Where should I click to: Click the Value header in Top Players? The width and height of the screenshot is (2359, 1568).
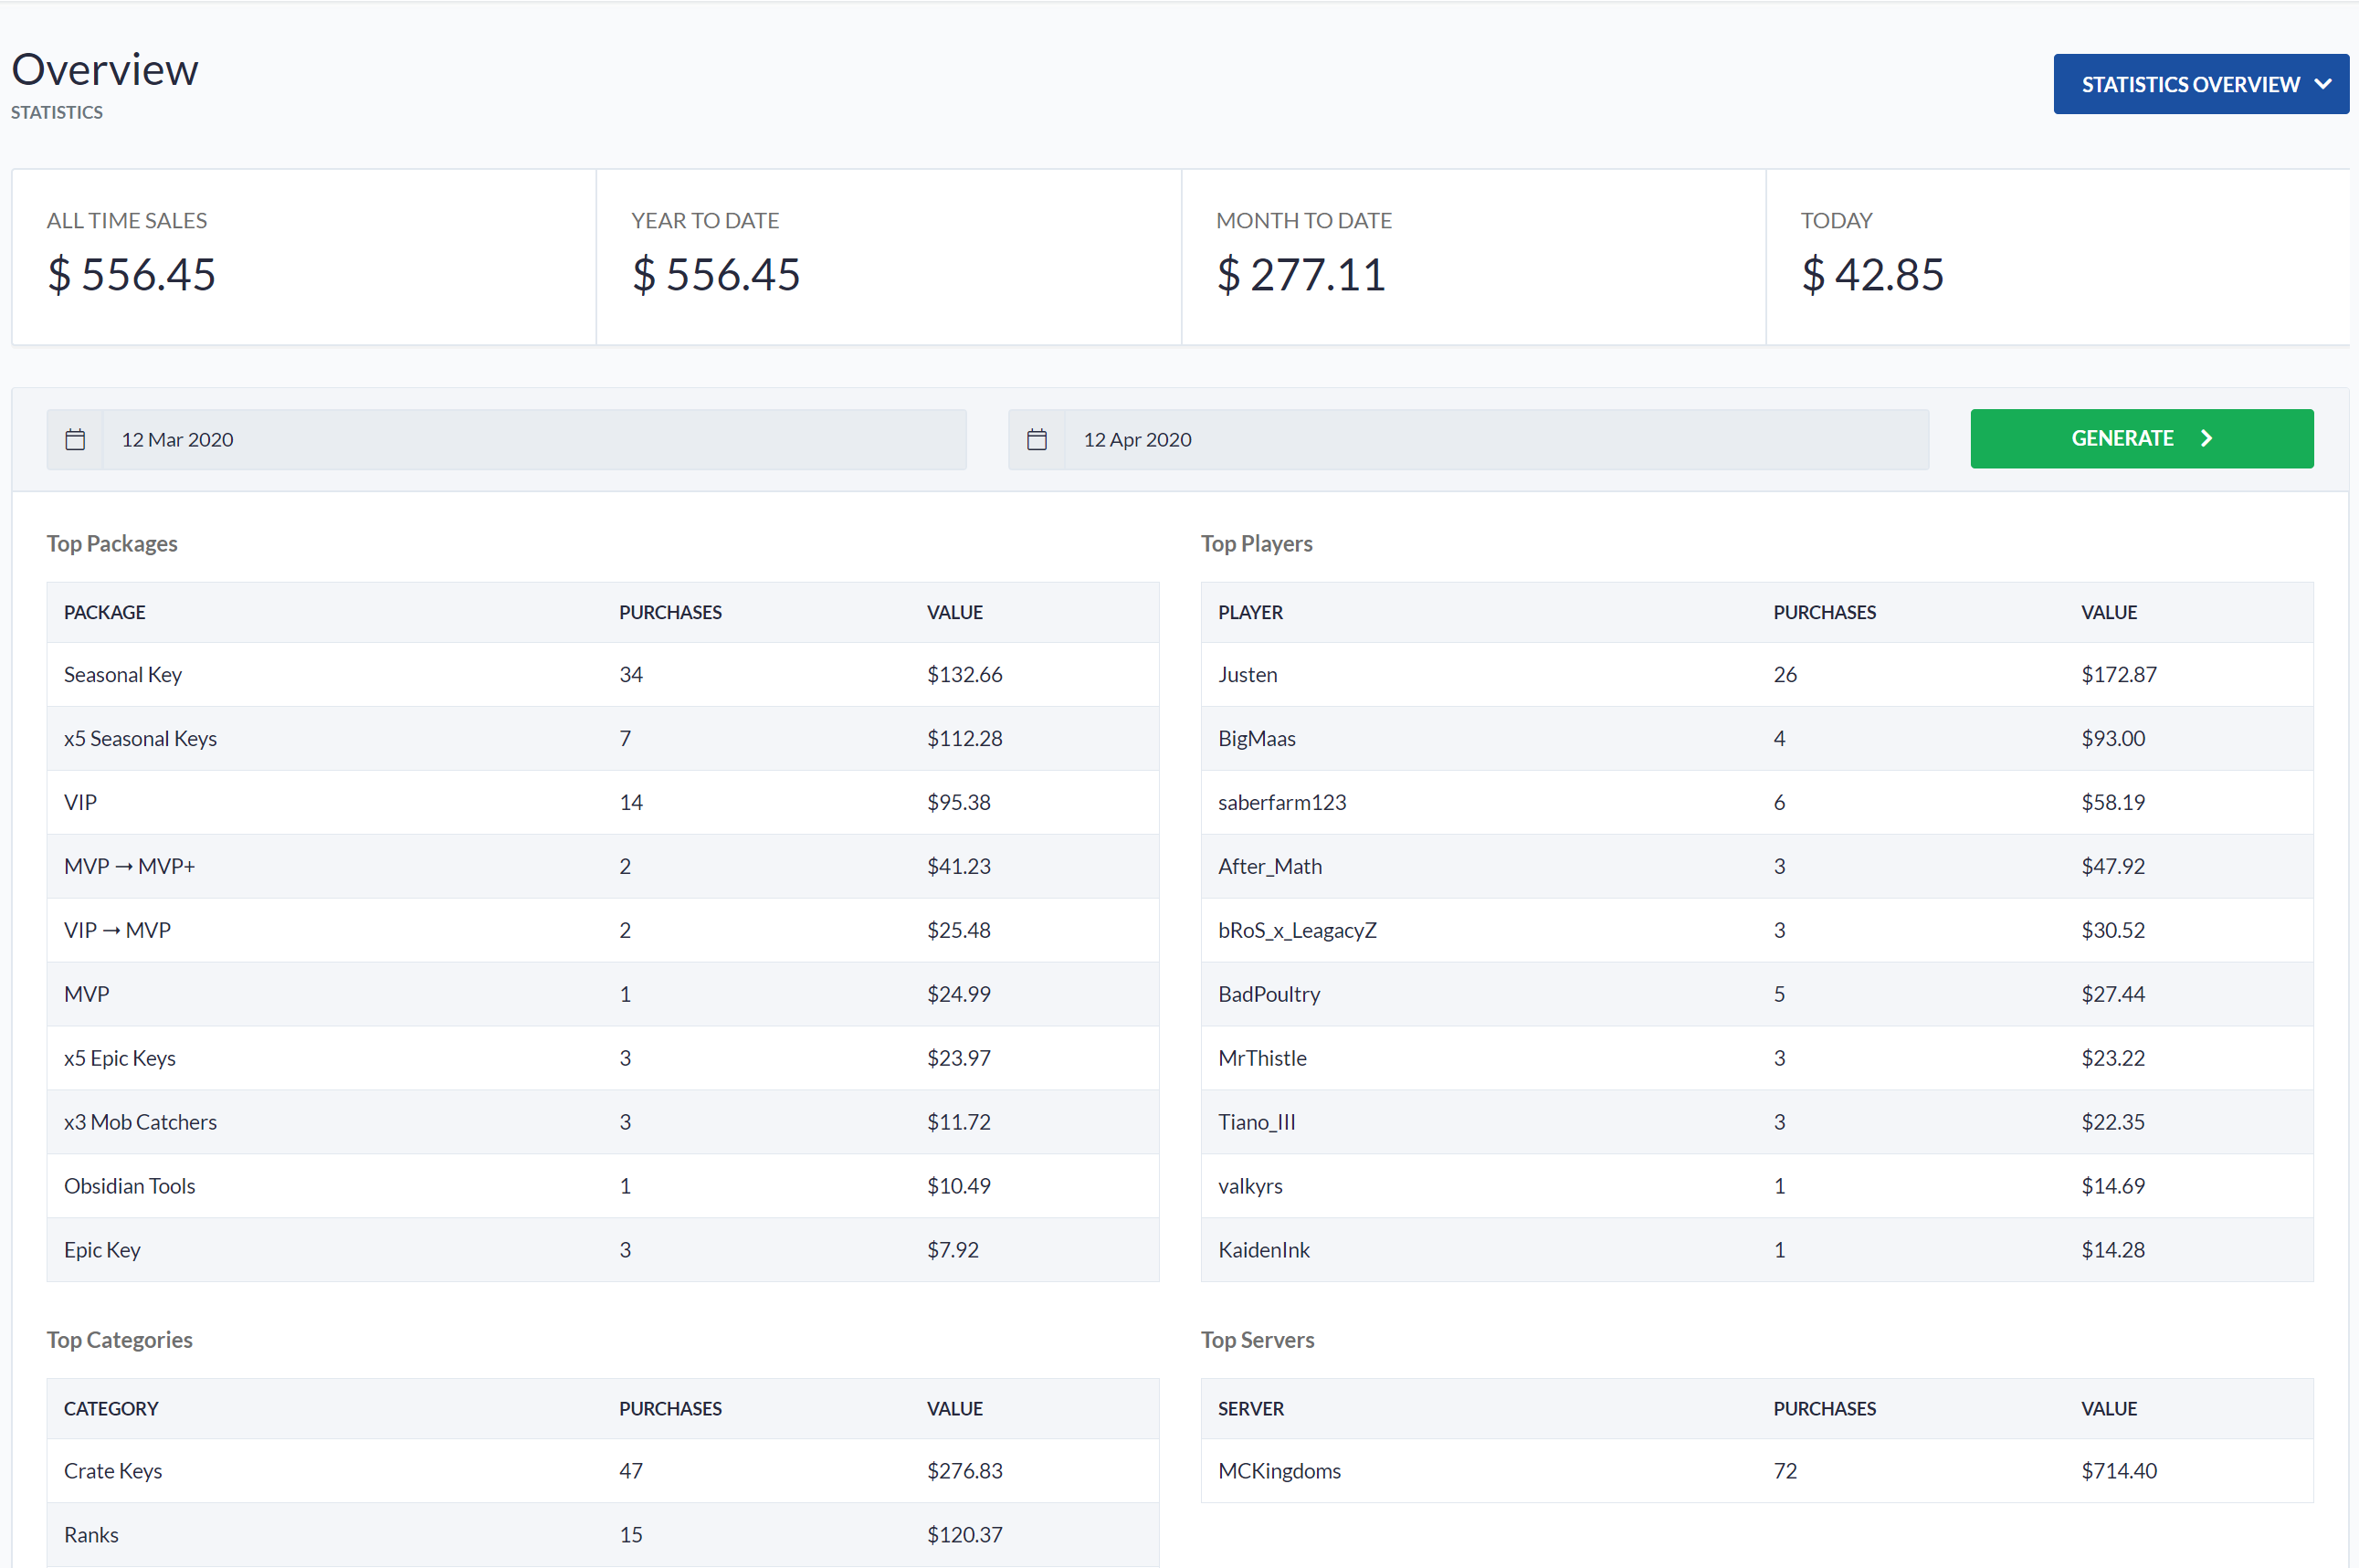2108,612
